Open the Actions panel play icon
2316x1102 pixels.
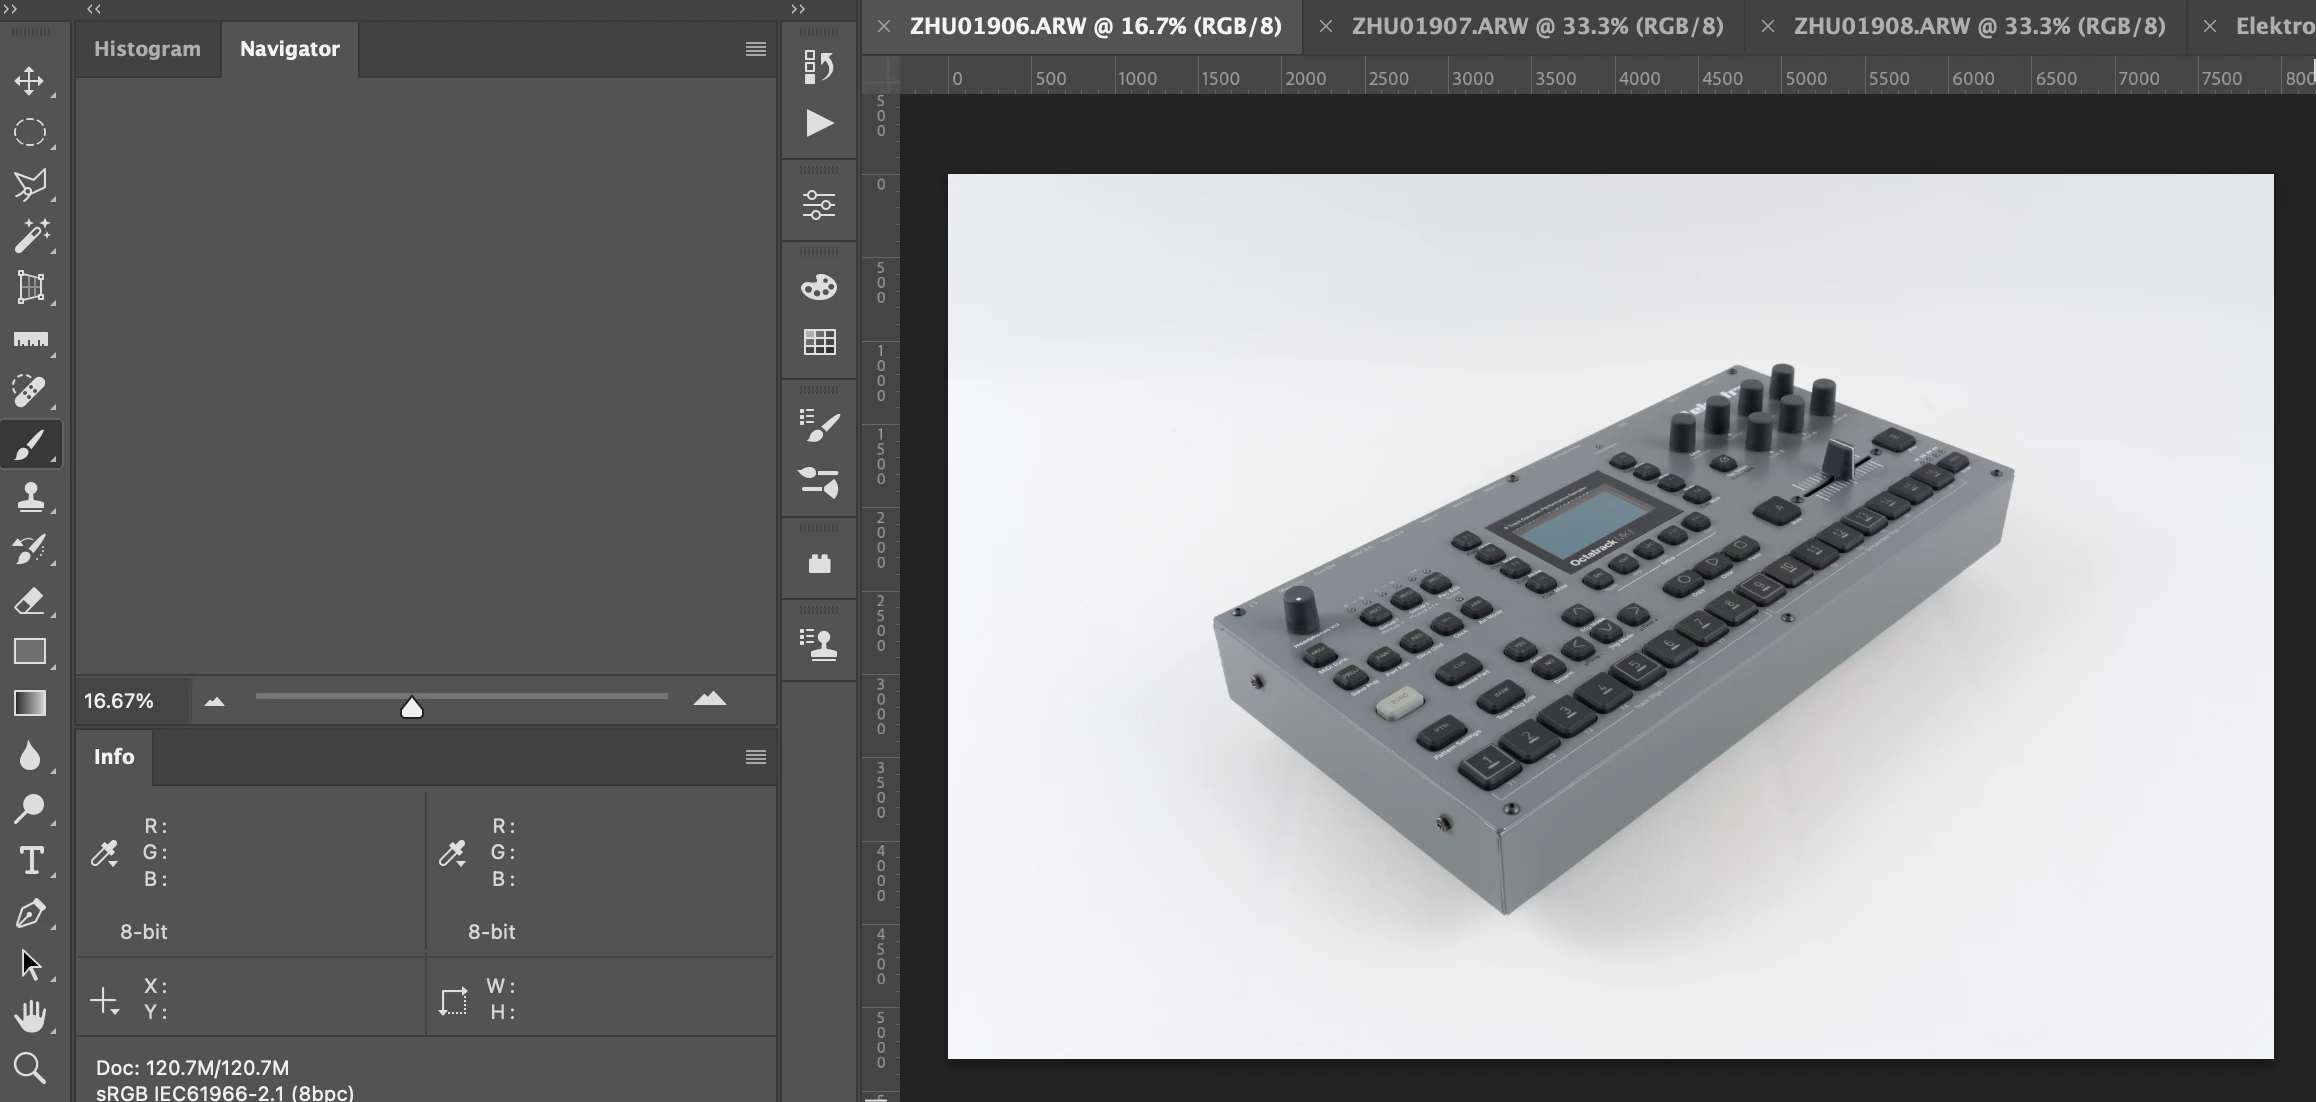tap(819, 123)
